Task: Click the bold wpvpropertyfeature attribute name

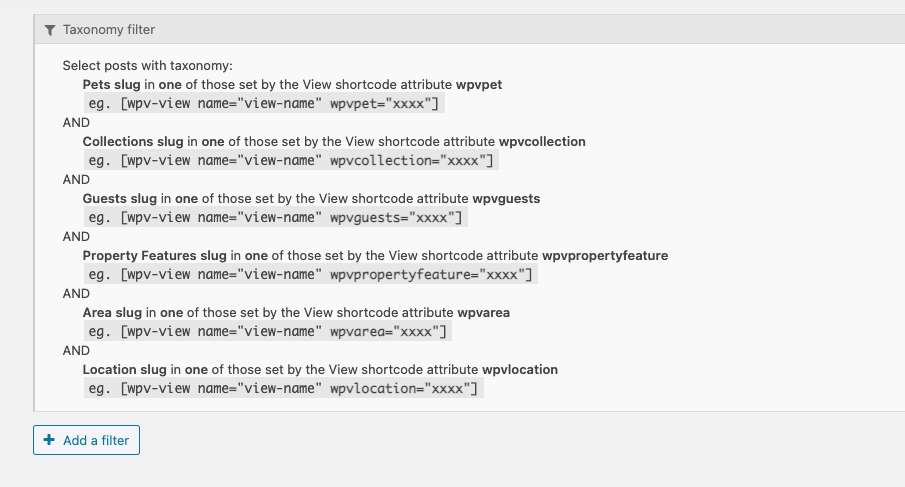Action: 605,256
